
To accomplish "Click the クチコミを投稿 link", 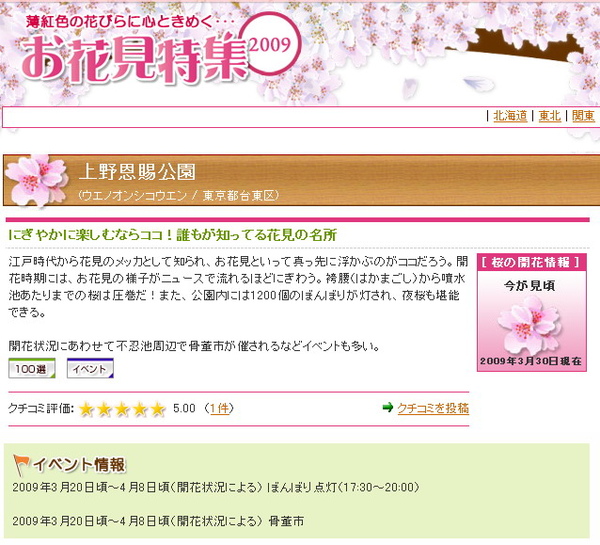I will (433, 408).
